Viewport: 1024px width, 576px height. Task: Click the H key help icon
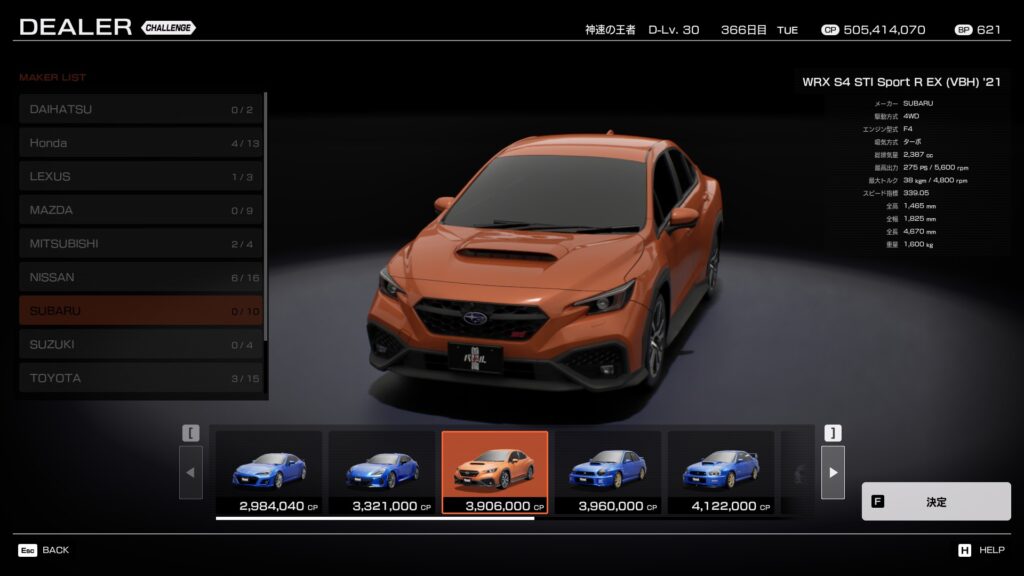(x=965, y=550)
